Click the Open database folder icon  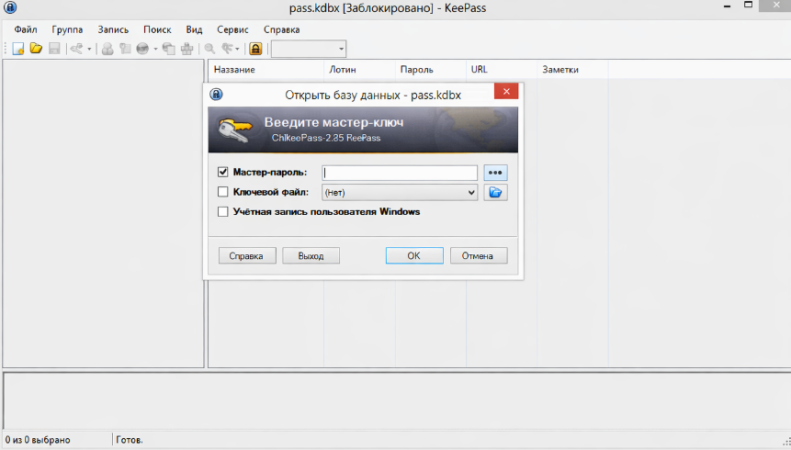point(35,48)
